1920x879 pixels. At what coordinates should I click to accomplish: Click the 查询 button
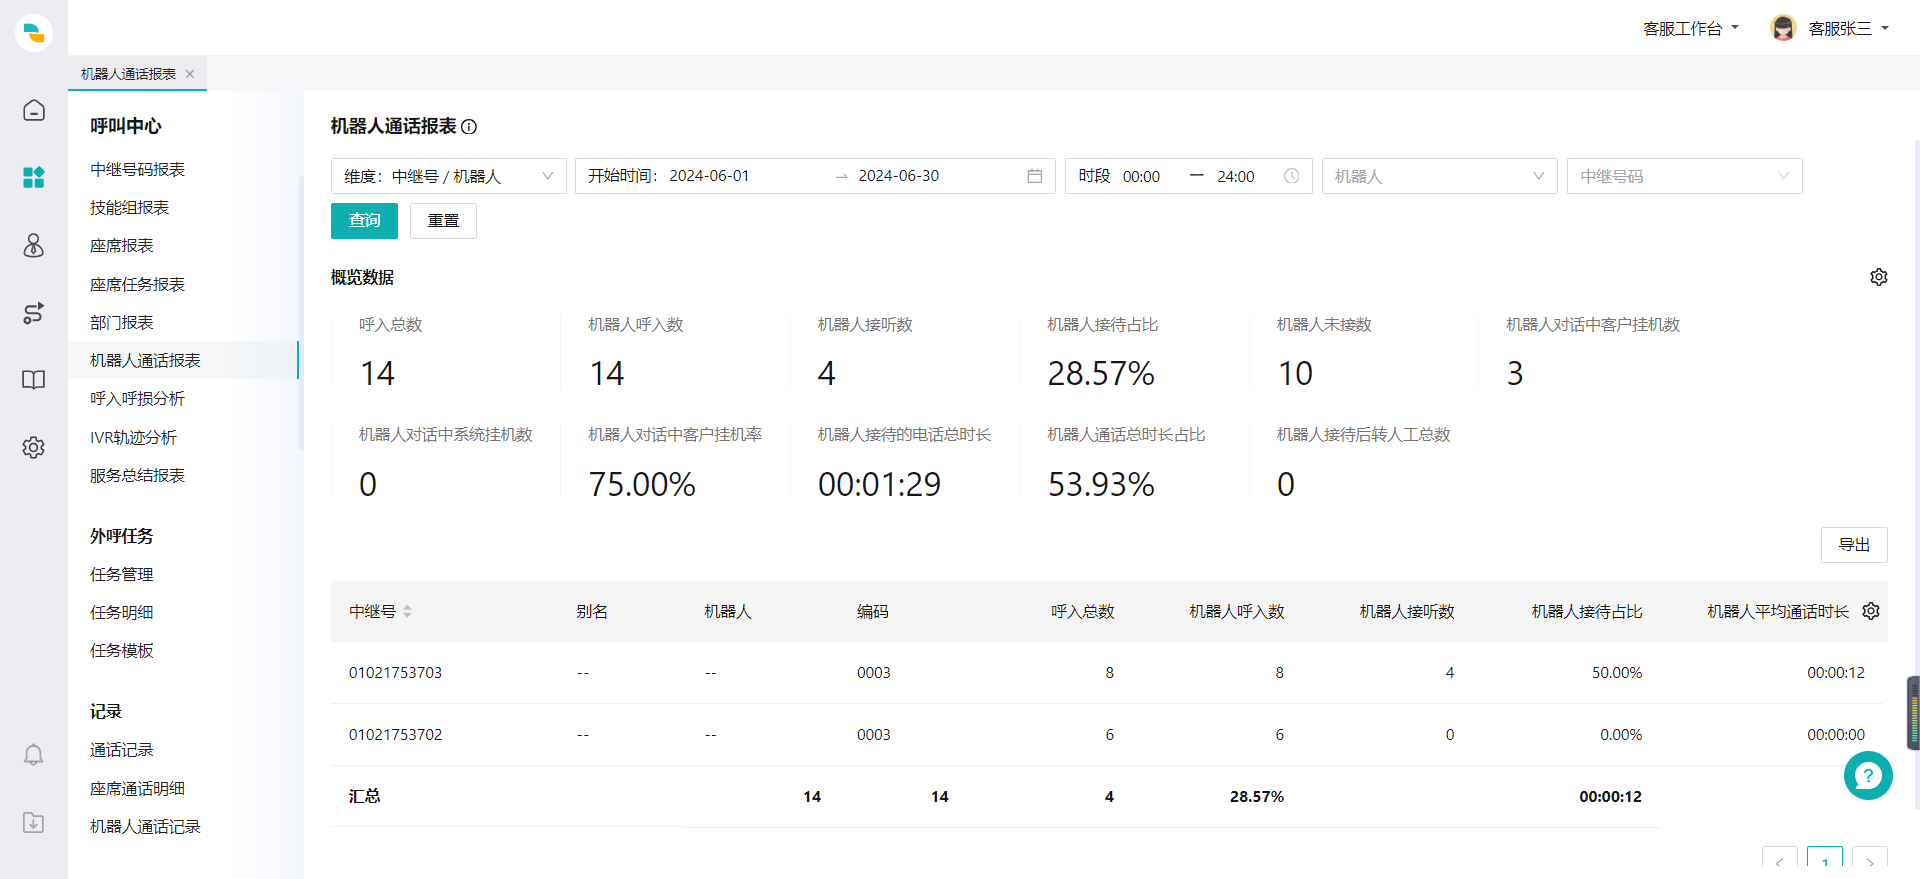click(x=364, y=221)
